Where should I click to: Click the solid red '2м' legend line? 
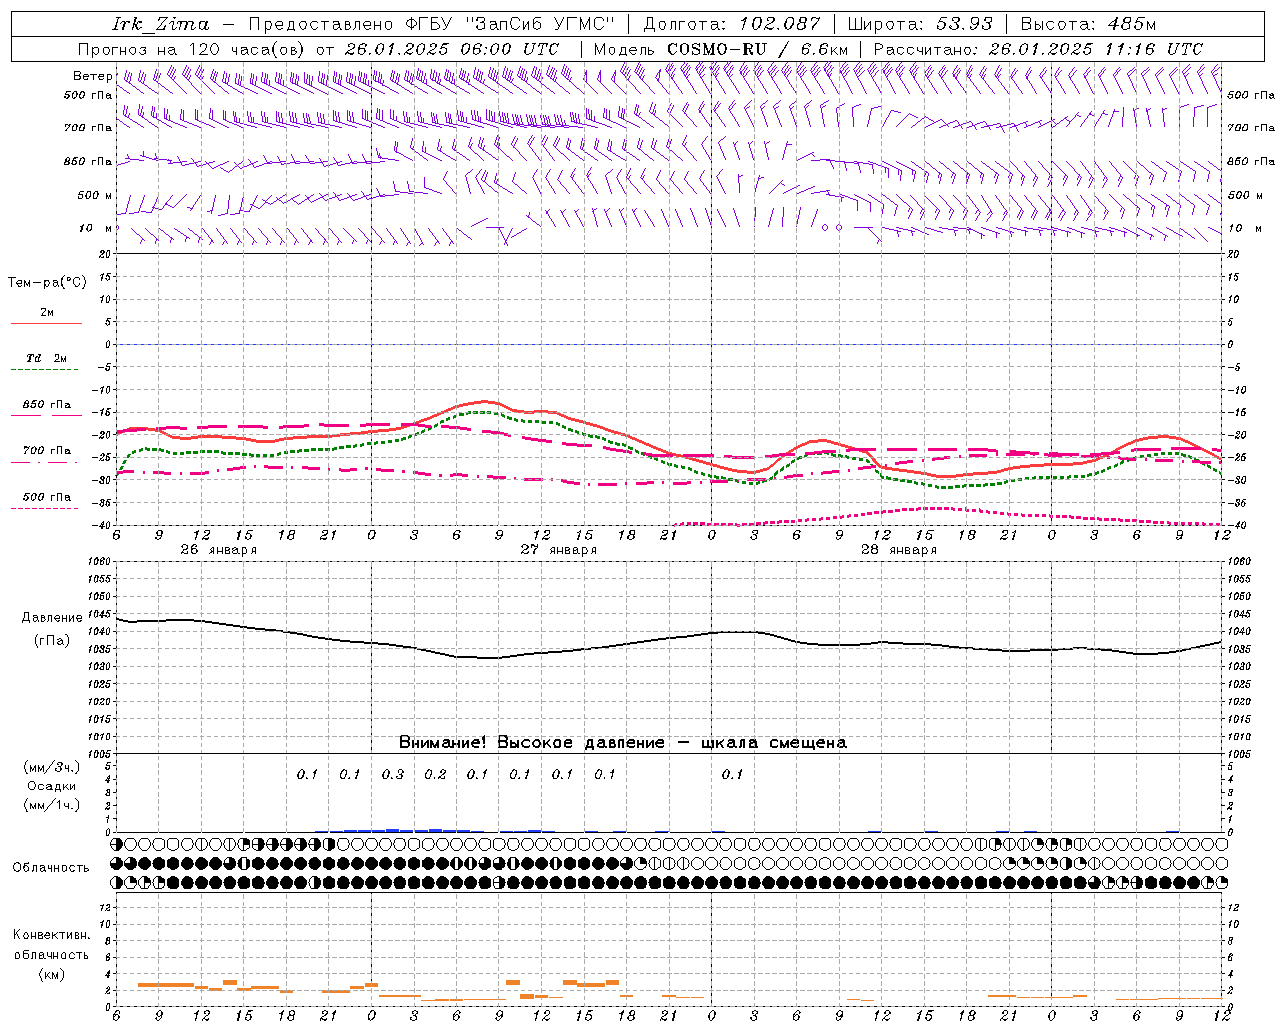(46, 324)
